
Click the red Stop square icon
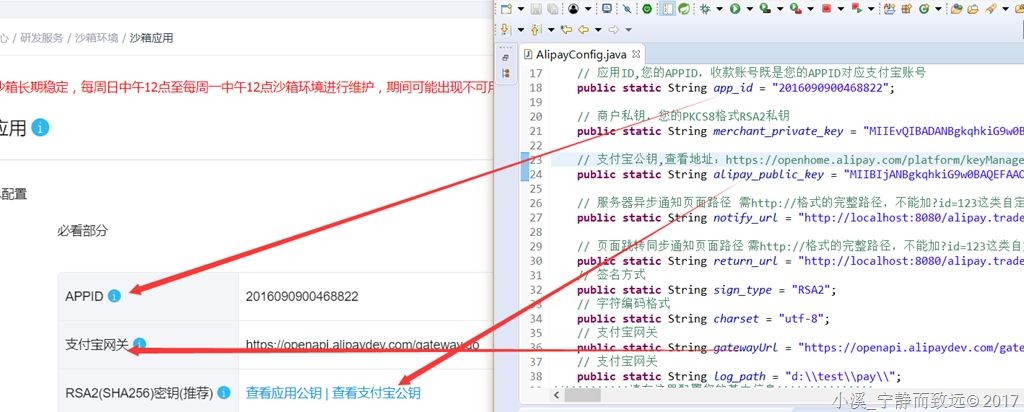coord(826,8)
